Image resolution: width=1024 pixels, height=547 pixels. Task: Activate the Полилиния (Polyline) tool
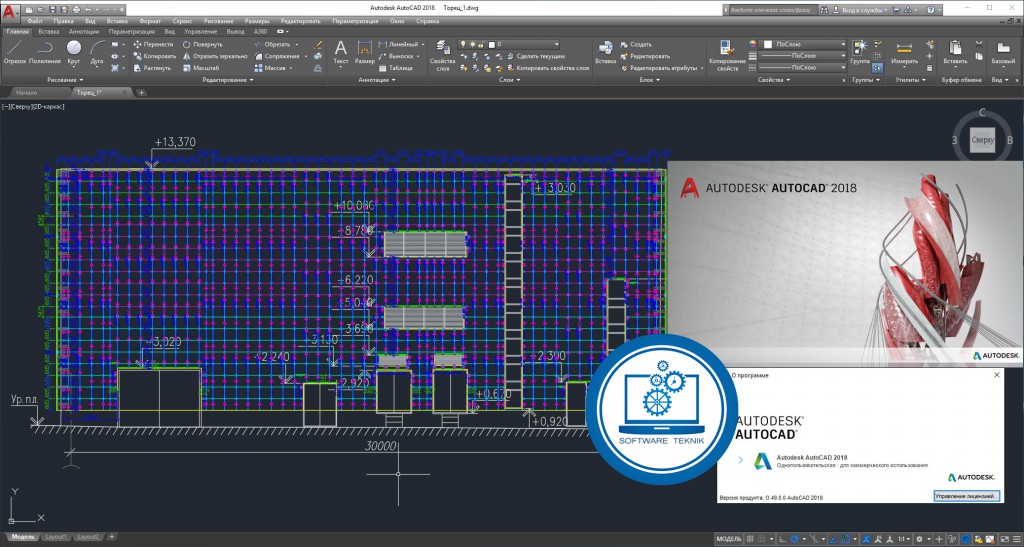click(44, 50)
